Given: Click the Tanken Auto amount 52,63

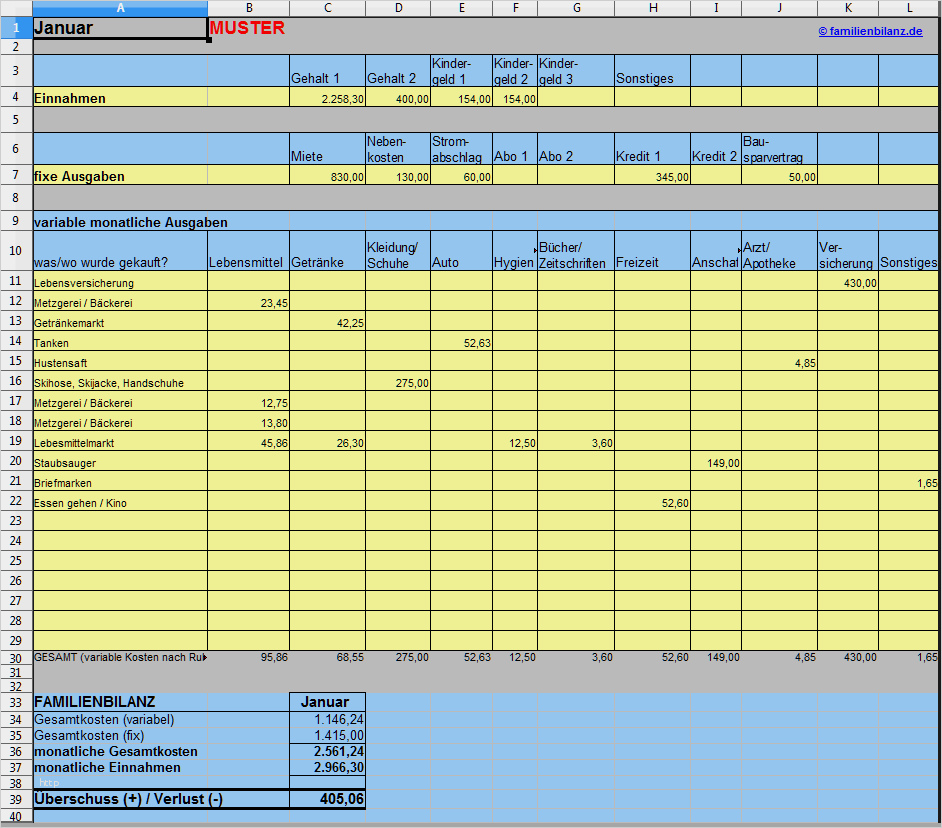Looking at the screenshot, I should (x=461, y=342).
